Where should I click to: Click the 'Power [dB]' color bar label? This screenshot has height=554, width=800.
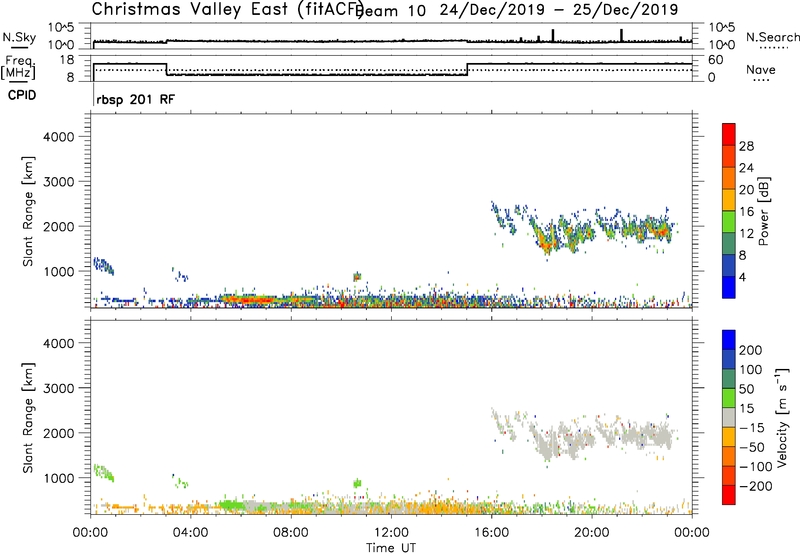point(763,211)
